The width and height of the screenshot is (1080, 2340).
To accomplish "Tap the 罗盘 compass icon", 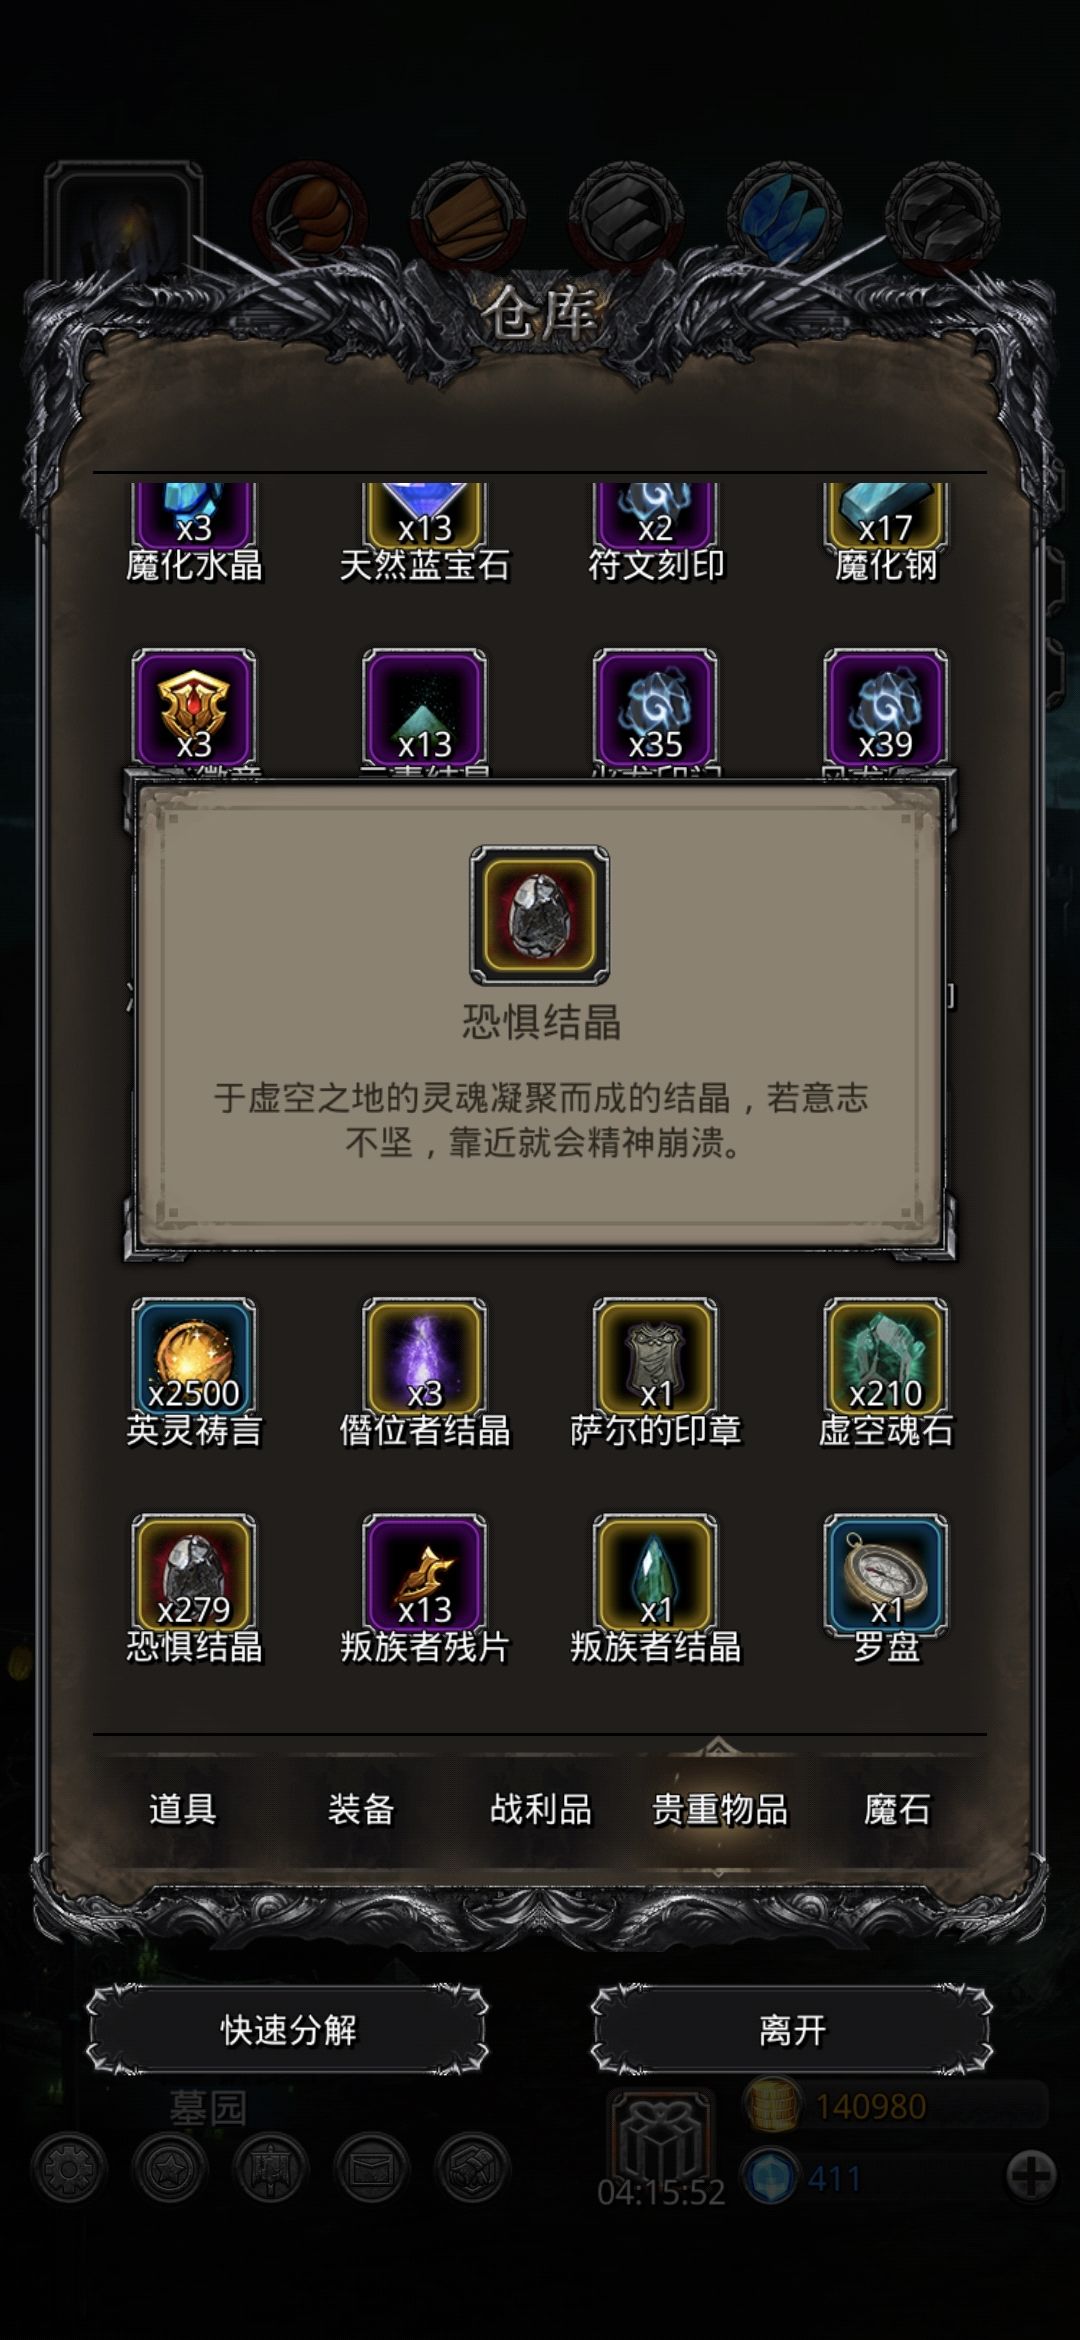I will (x=885, y=1574).
